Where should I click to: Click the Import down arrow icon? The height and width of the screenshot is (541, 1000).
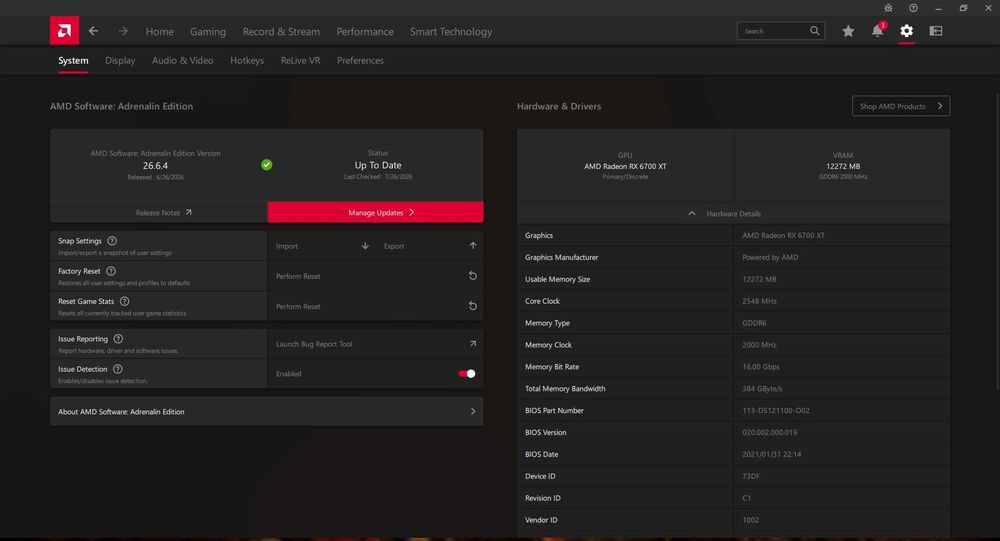pyautogui.click(x=365, y=246)
